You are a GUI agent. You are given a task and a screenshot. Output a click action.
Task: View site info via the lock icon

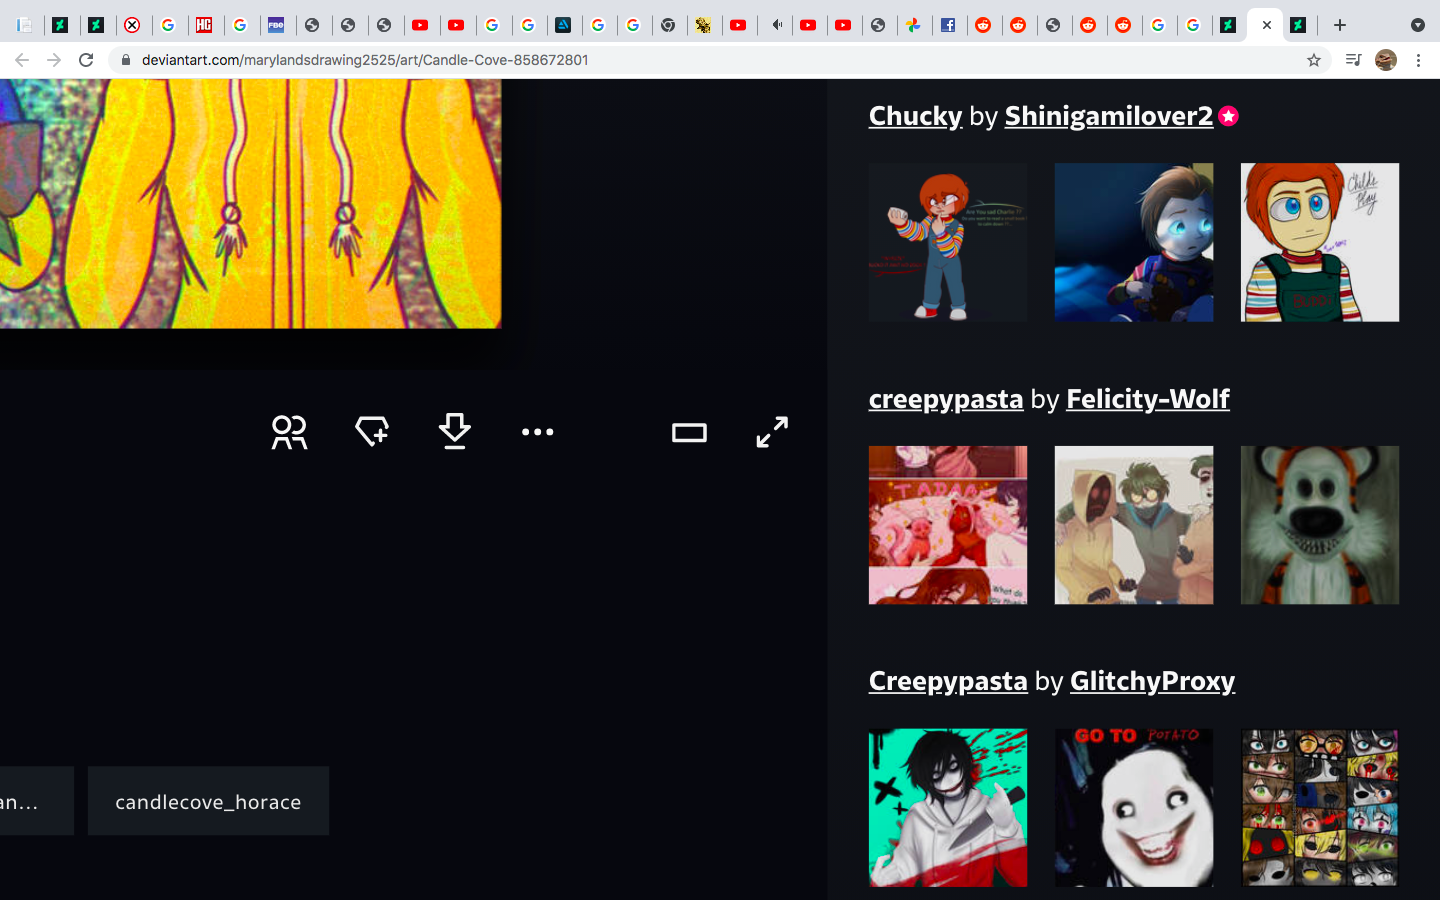point(125,60)
